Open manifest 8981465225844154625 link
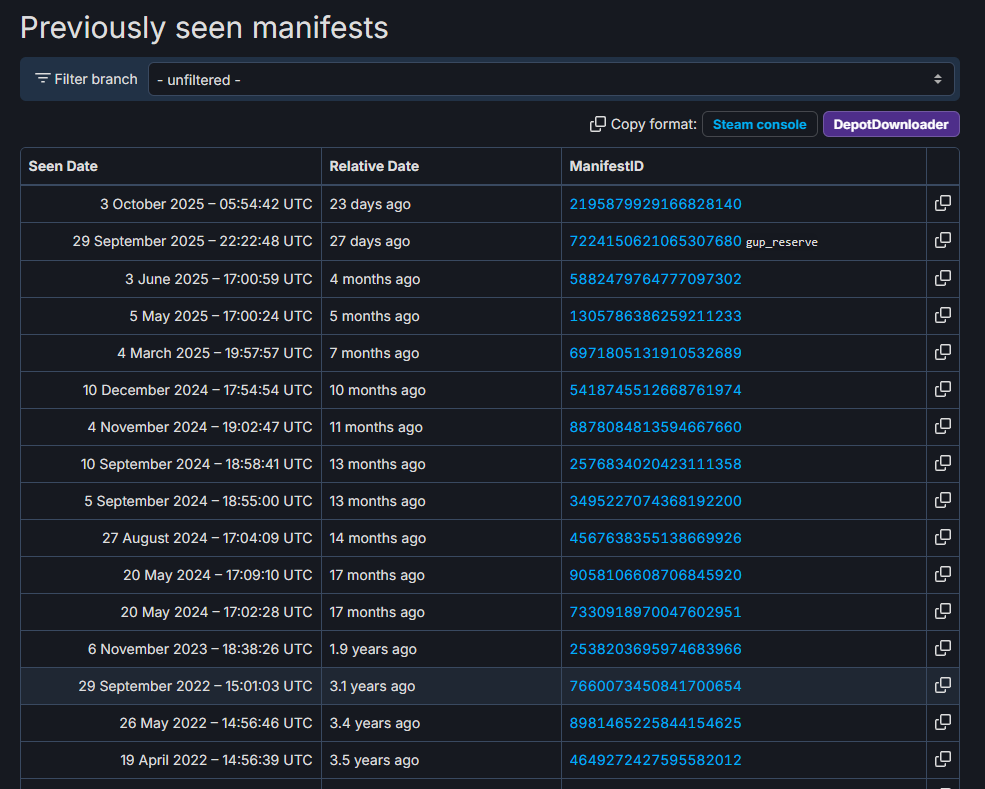 tap(655, 724)
